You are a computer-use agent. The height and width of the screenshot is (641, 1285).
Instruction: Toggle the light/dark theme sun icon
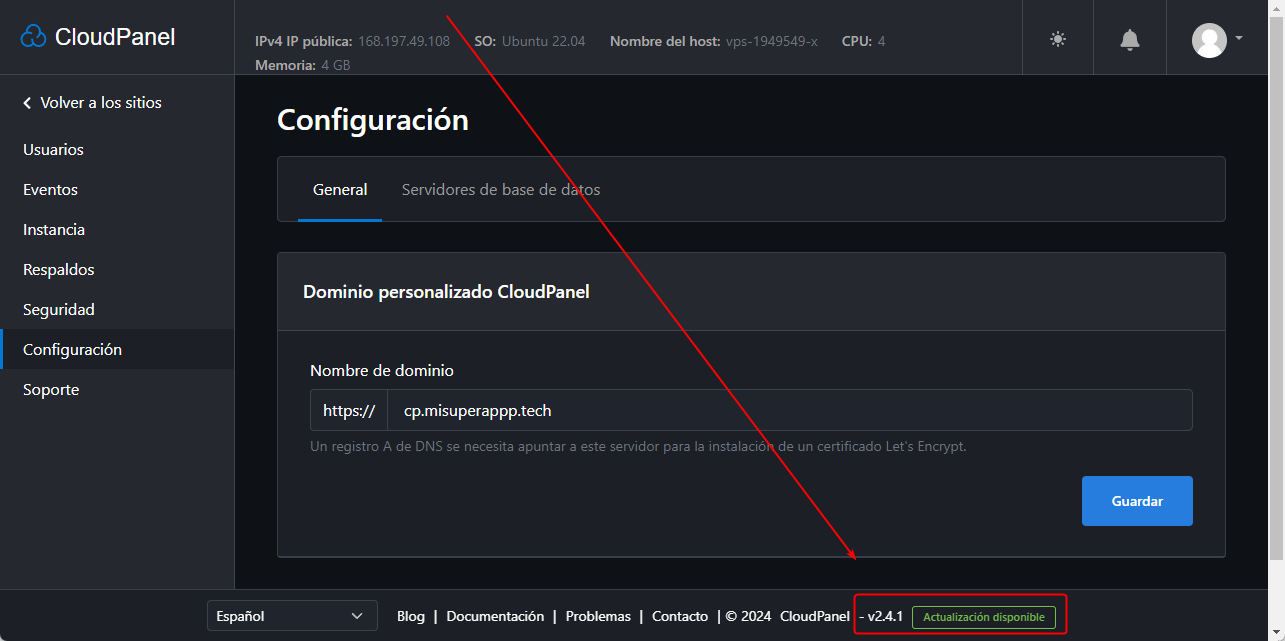1058,39
